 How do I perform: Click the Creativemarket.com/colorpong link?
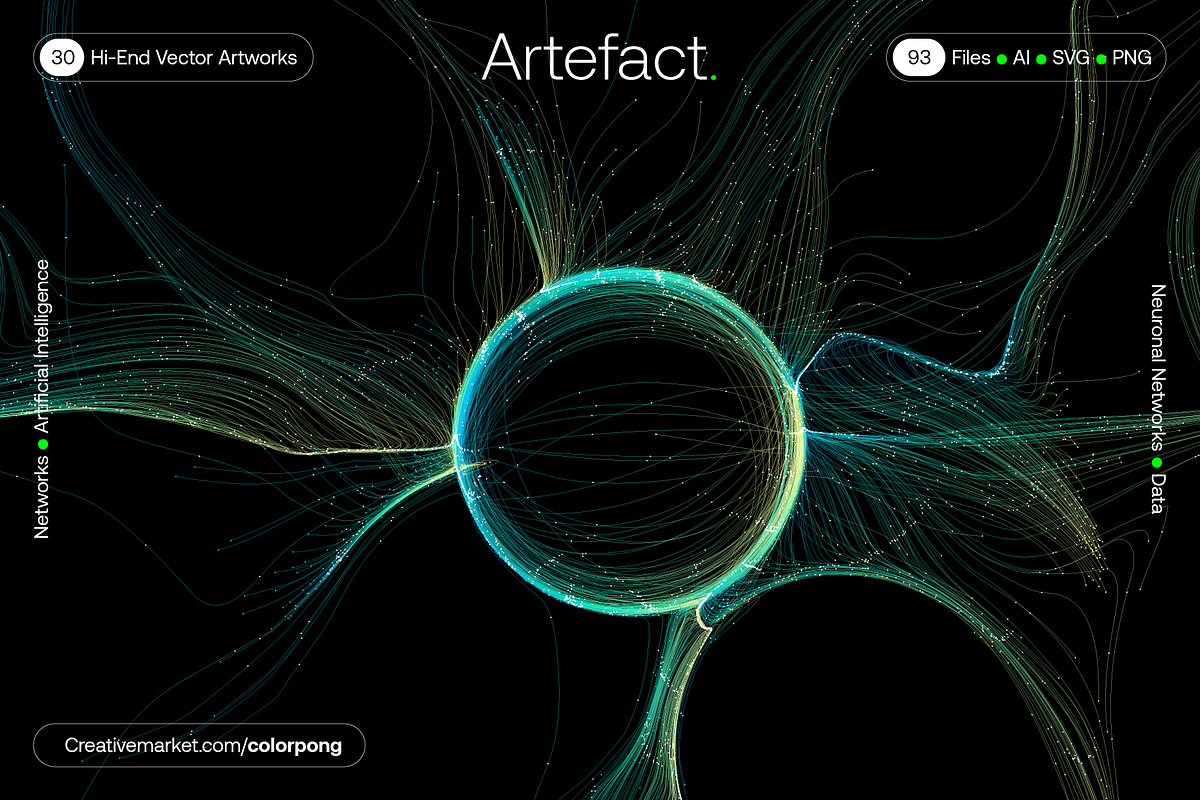(200, 745)
